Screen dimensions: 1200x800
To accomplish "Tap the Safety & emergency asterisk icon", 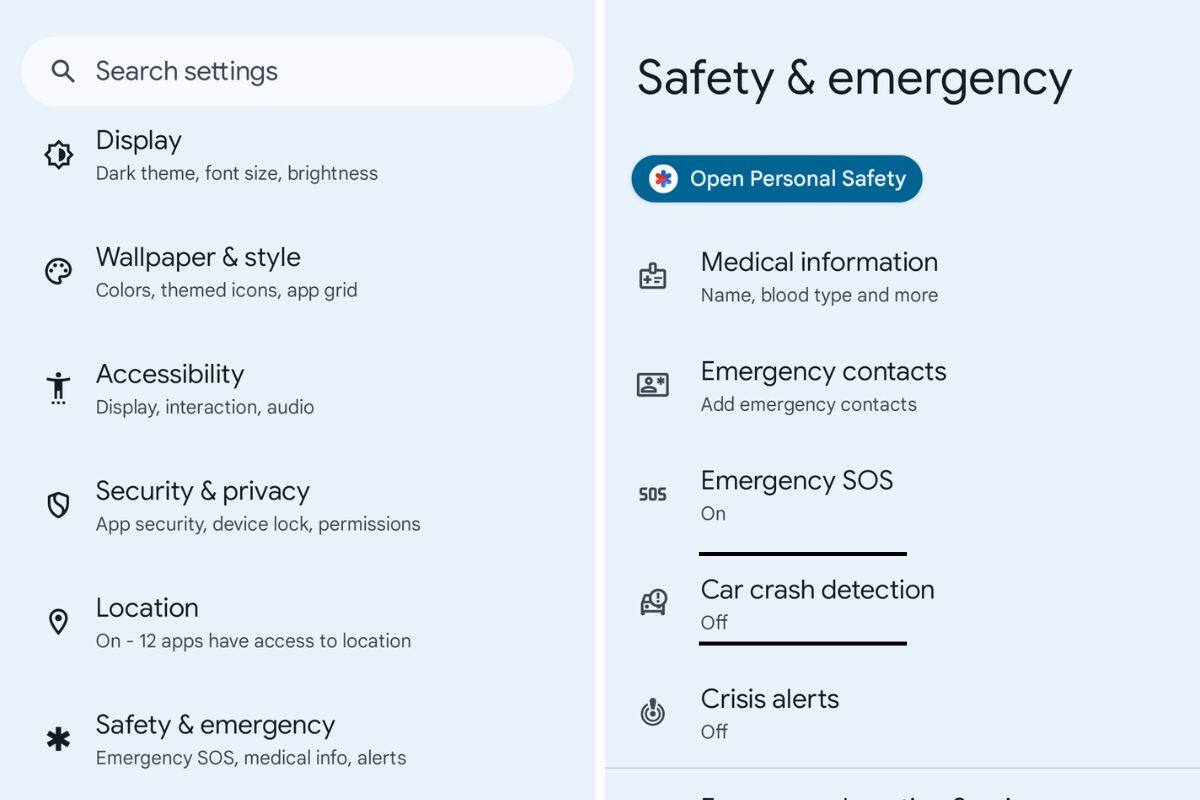I will pyautogui.click(x=59, y=739).
